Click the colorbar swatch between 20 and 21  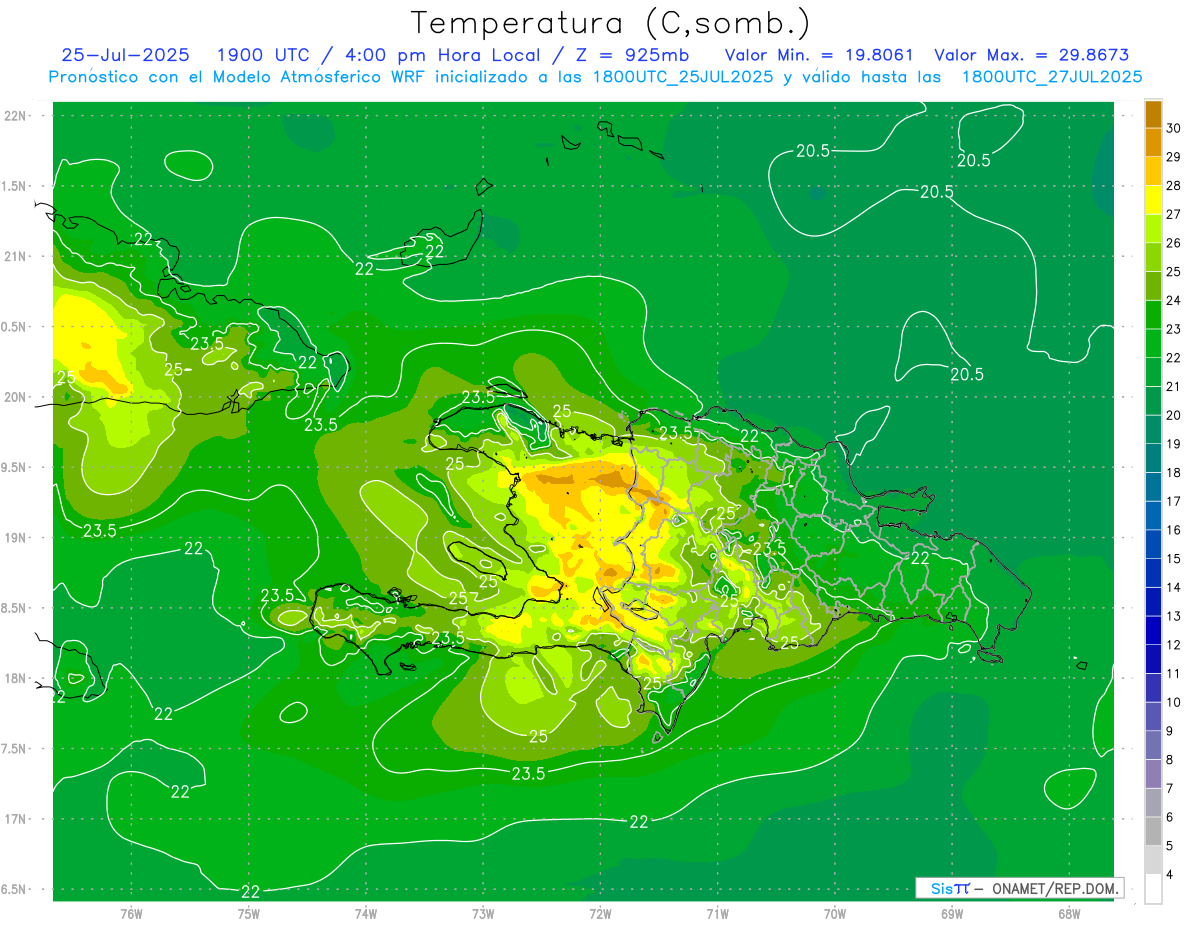(x=1153, y=400)
